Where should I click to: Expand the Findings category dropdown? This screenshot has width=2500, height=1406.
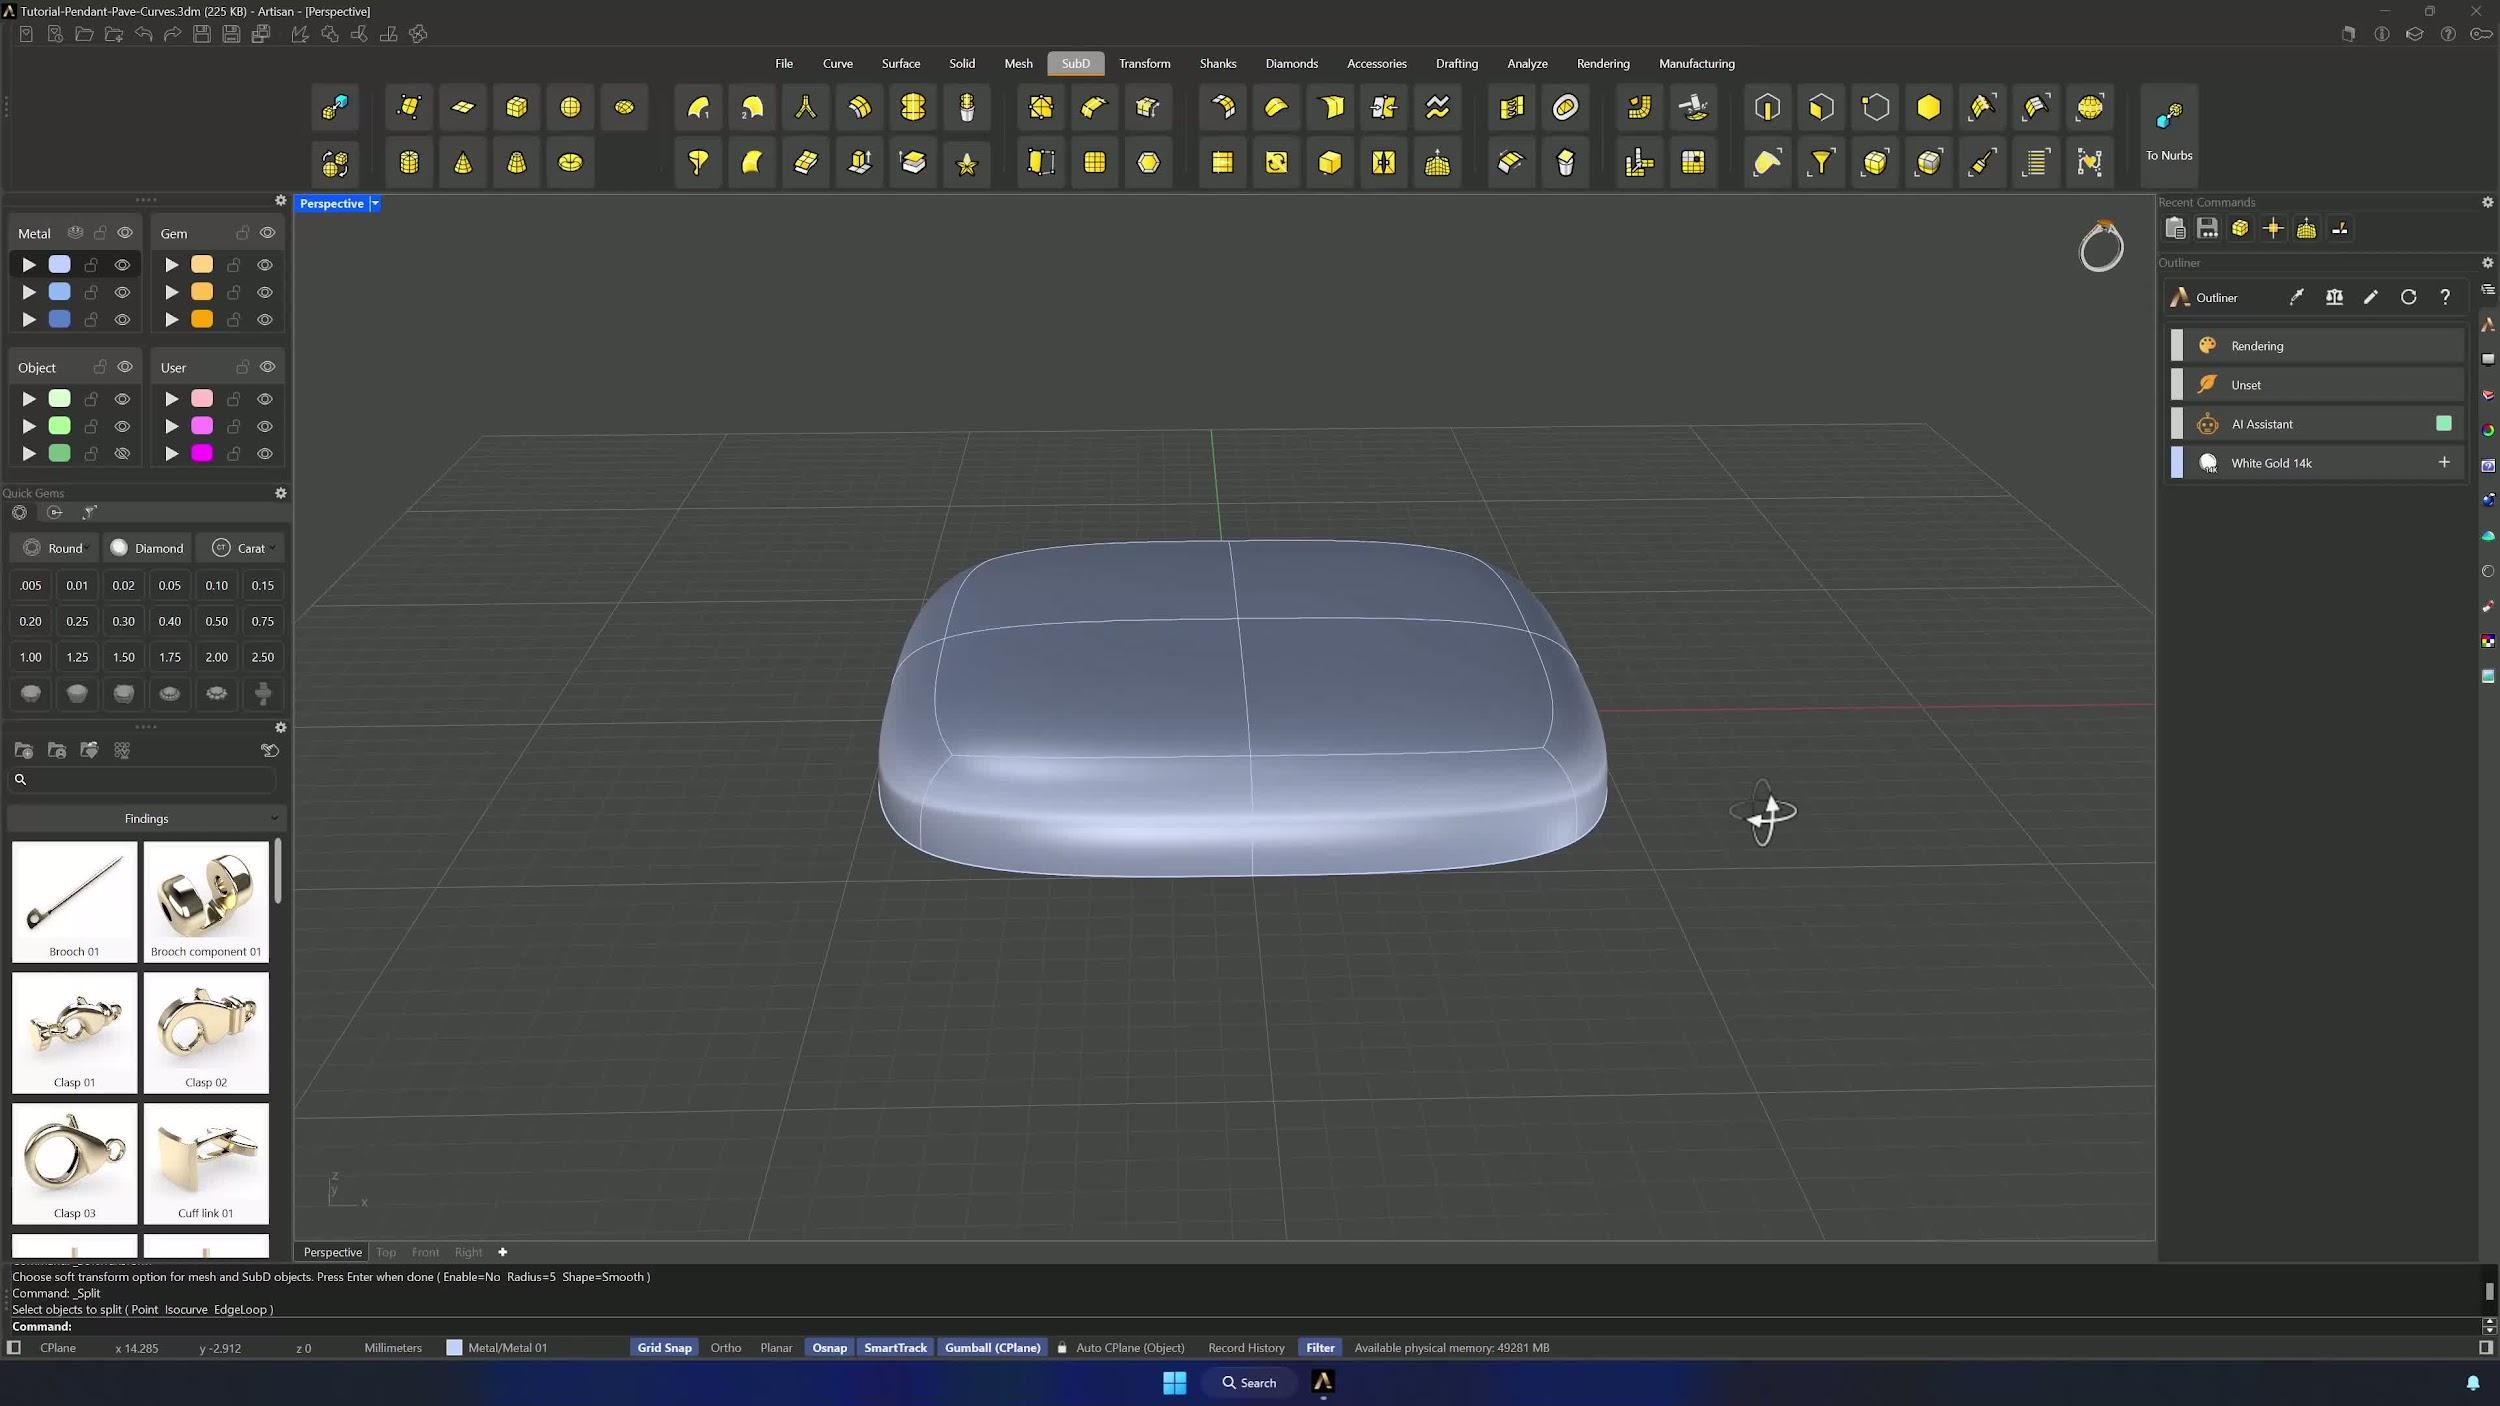click(146, 818)
